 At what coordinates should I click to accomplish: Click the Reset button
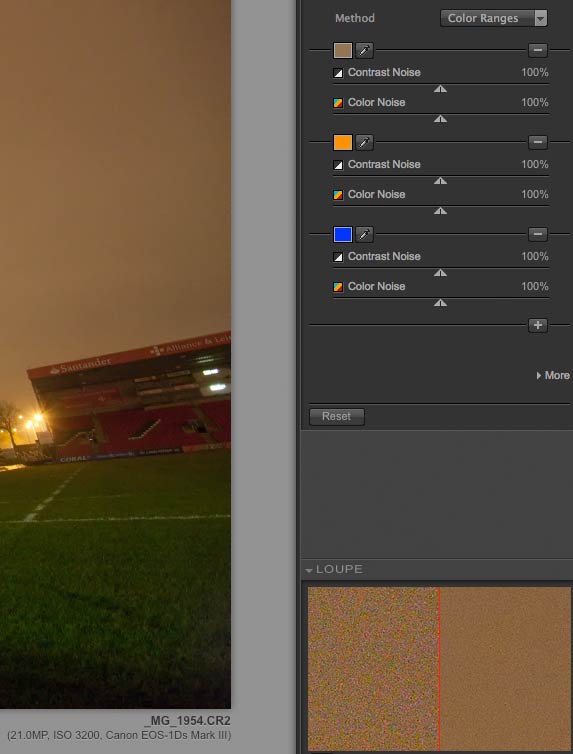pyautogui.click(x=336, y=416)
